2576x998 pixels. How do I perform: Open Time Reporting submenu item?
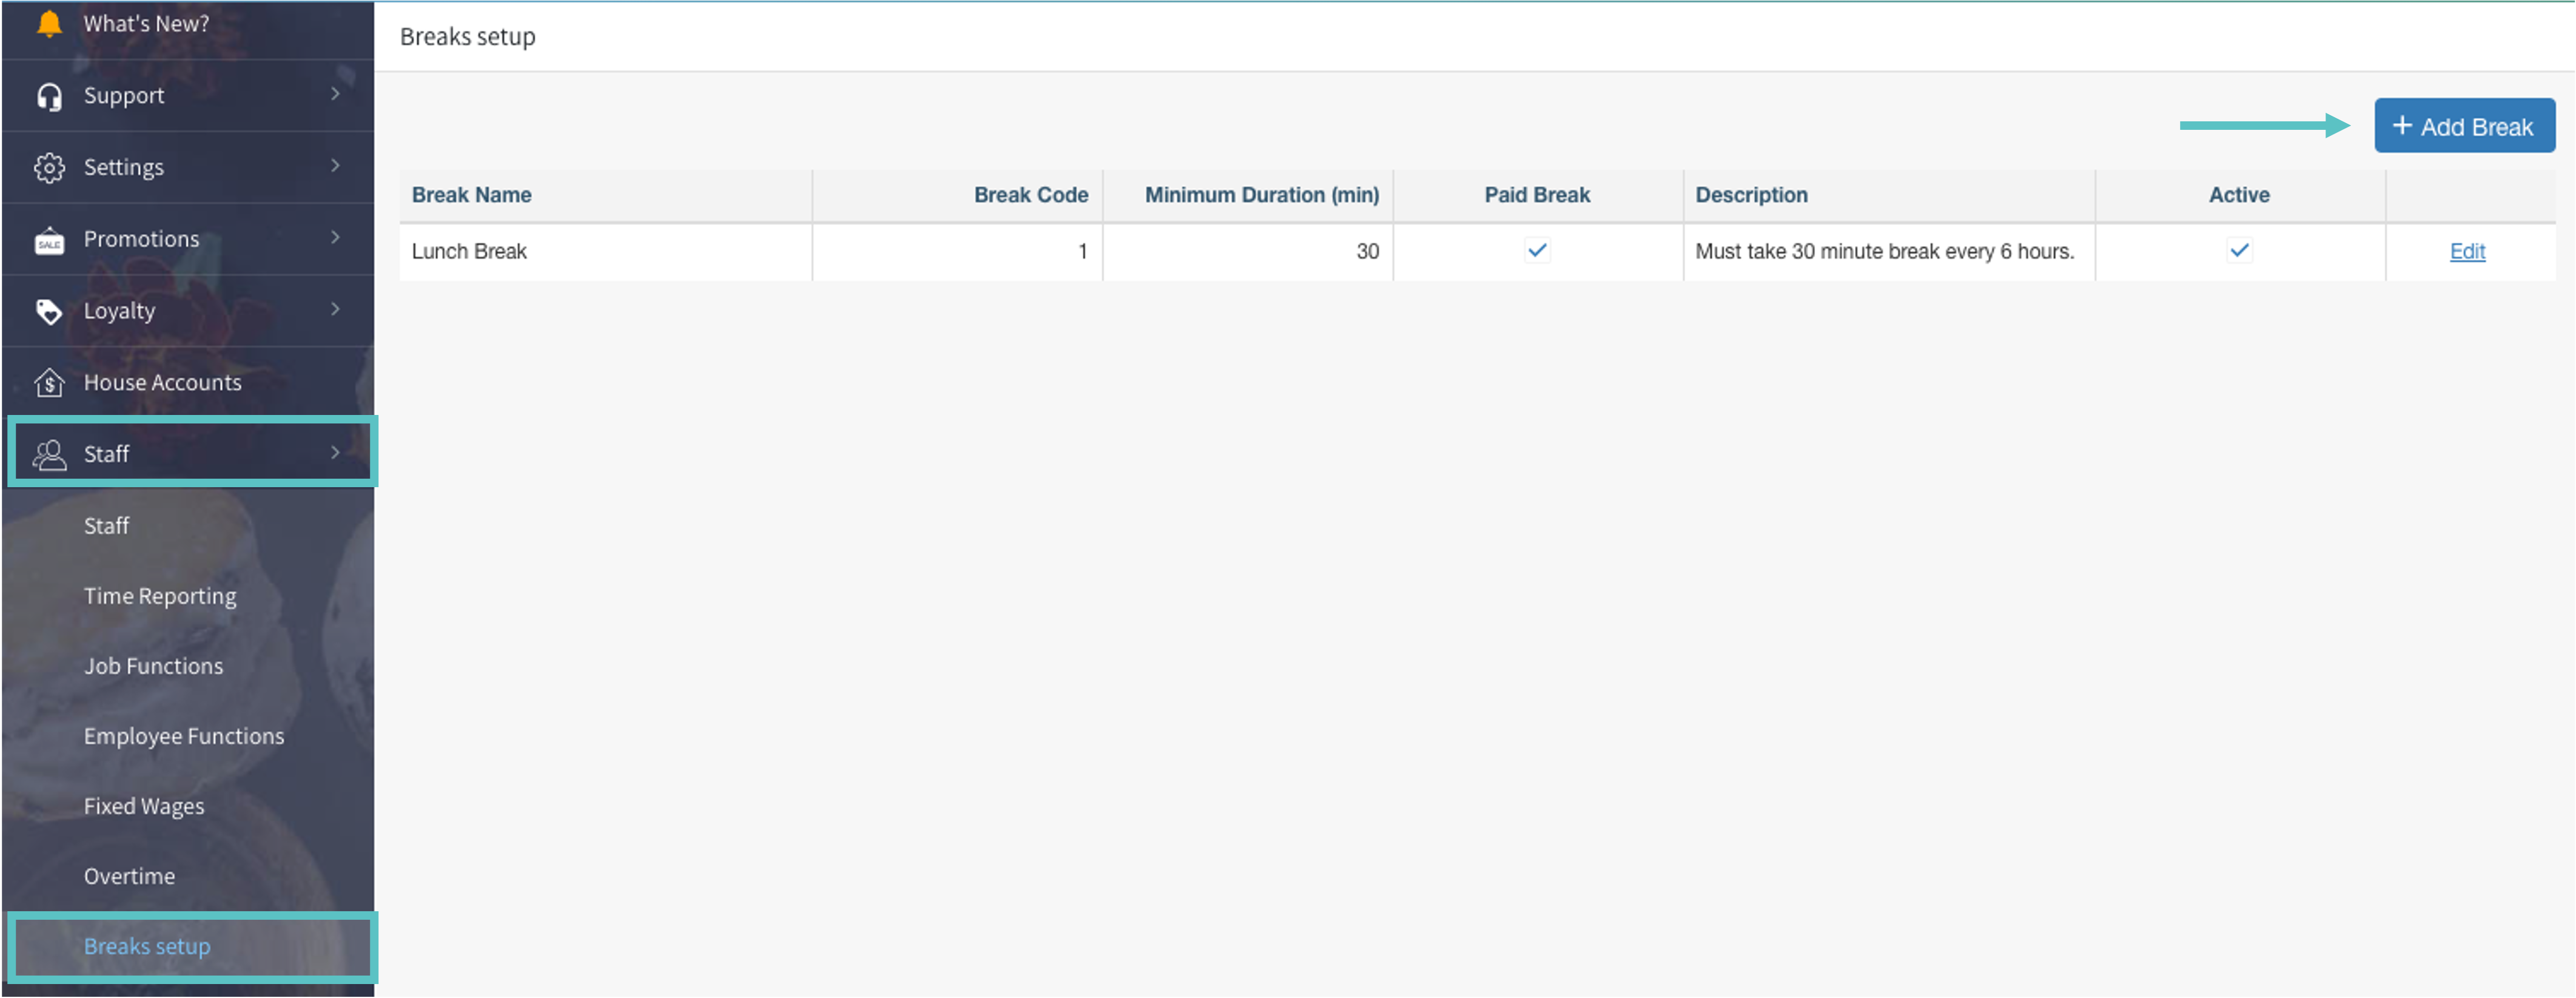tap(160, 596)
